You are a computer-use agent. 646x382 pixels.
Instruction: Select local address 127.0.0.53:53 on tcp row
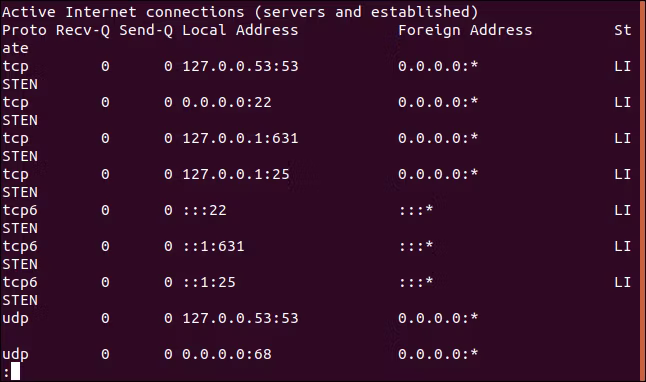click(x=240, y=66)
